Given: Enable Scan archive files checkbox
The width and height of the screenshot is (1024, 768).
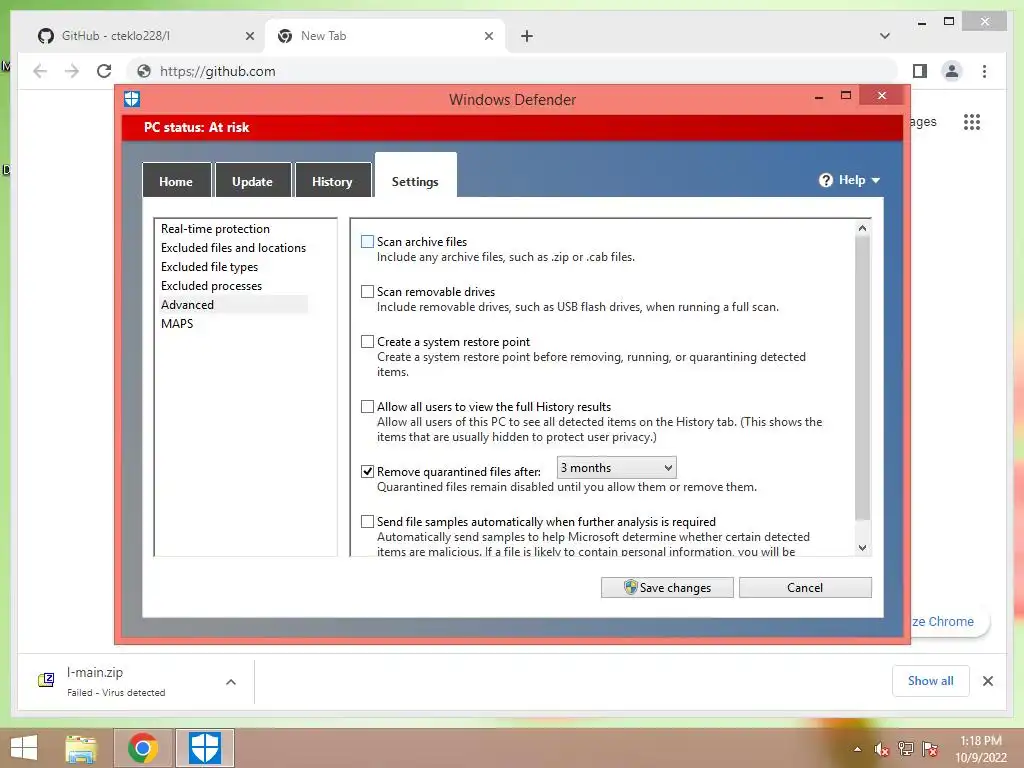Looking at the screenshot, I should (368, 242).
